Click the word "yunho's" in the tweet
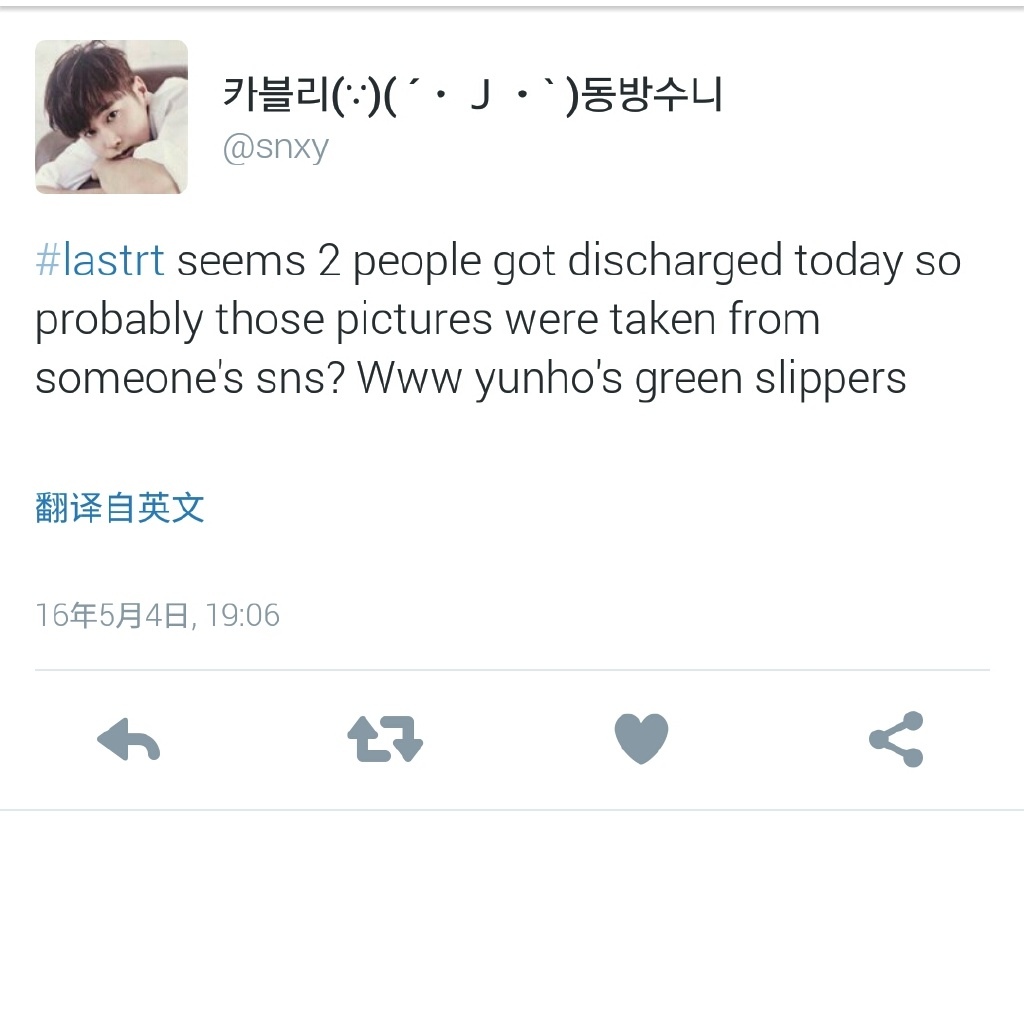Screen dimensions: 1024x1024 point(549,381)
